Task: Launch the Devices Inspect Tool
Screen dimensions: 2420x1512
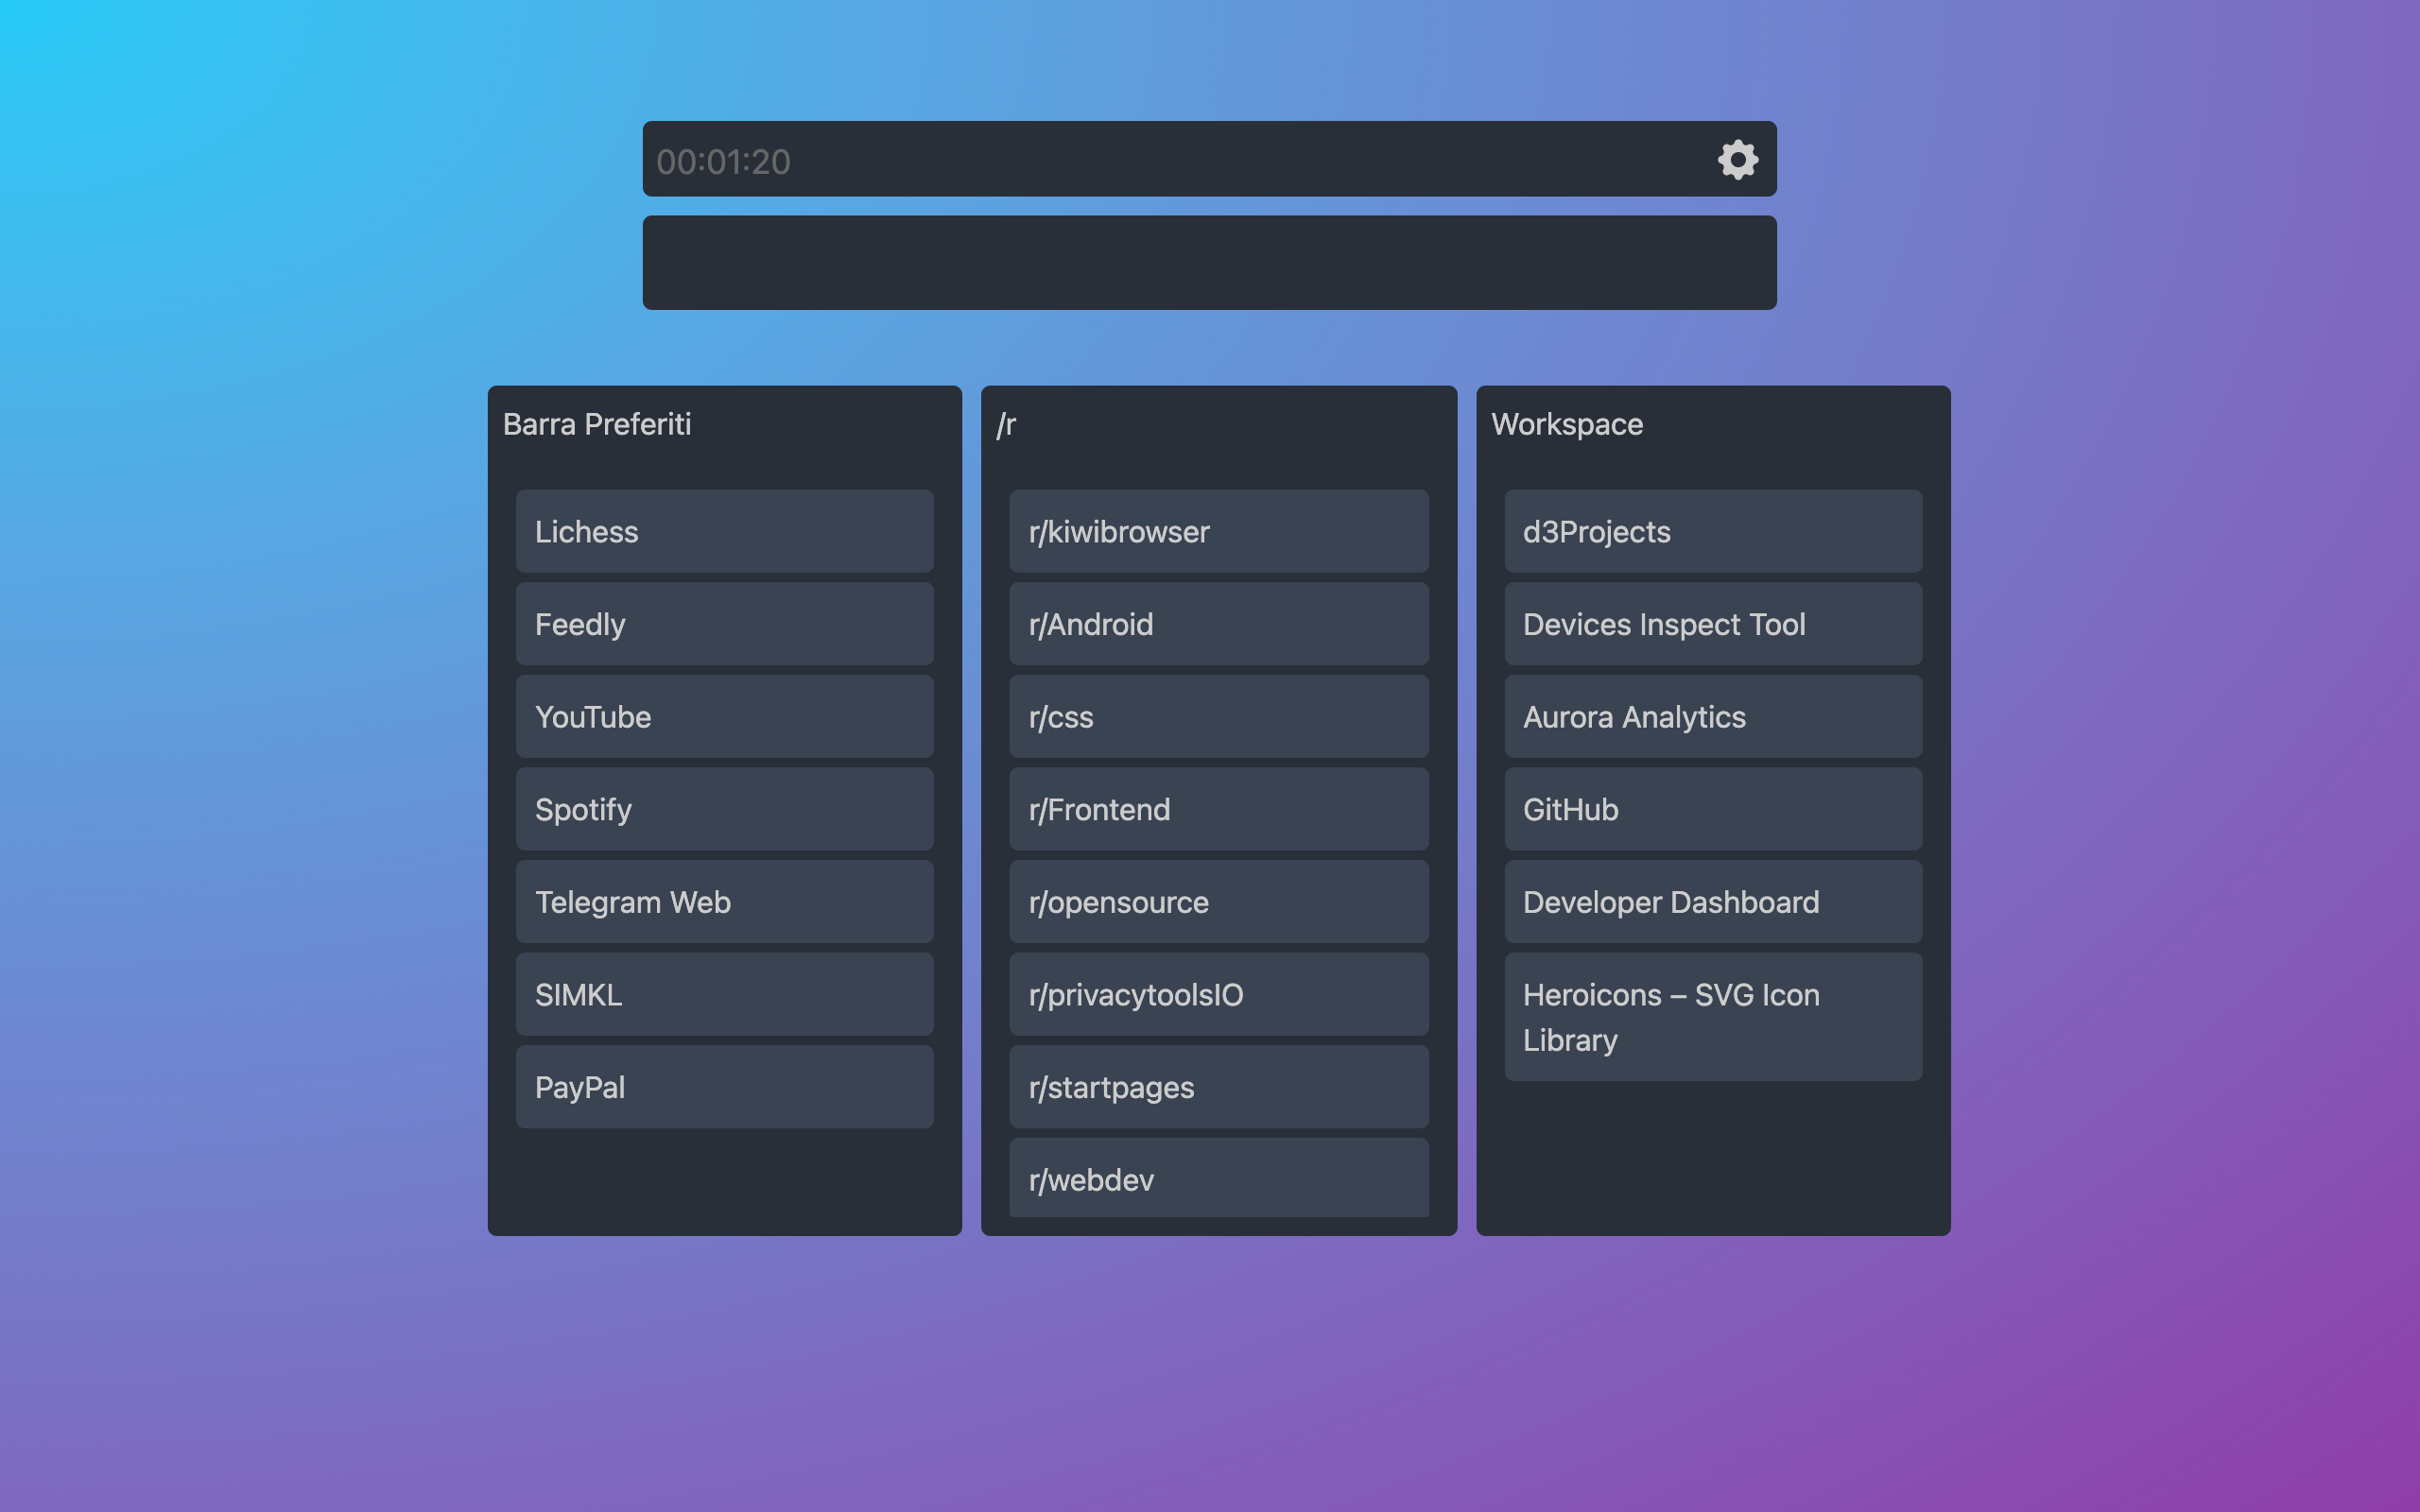Action: point(1712,624)
